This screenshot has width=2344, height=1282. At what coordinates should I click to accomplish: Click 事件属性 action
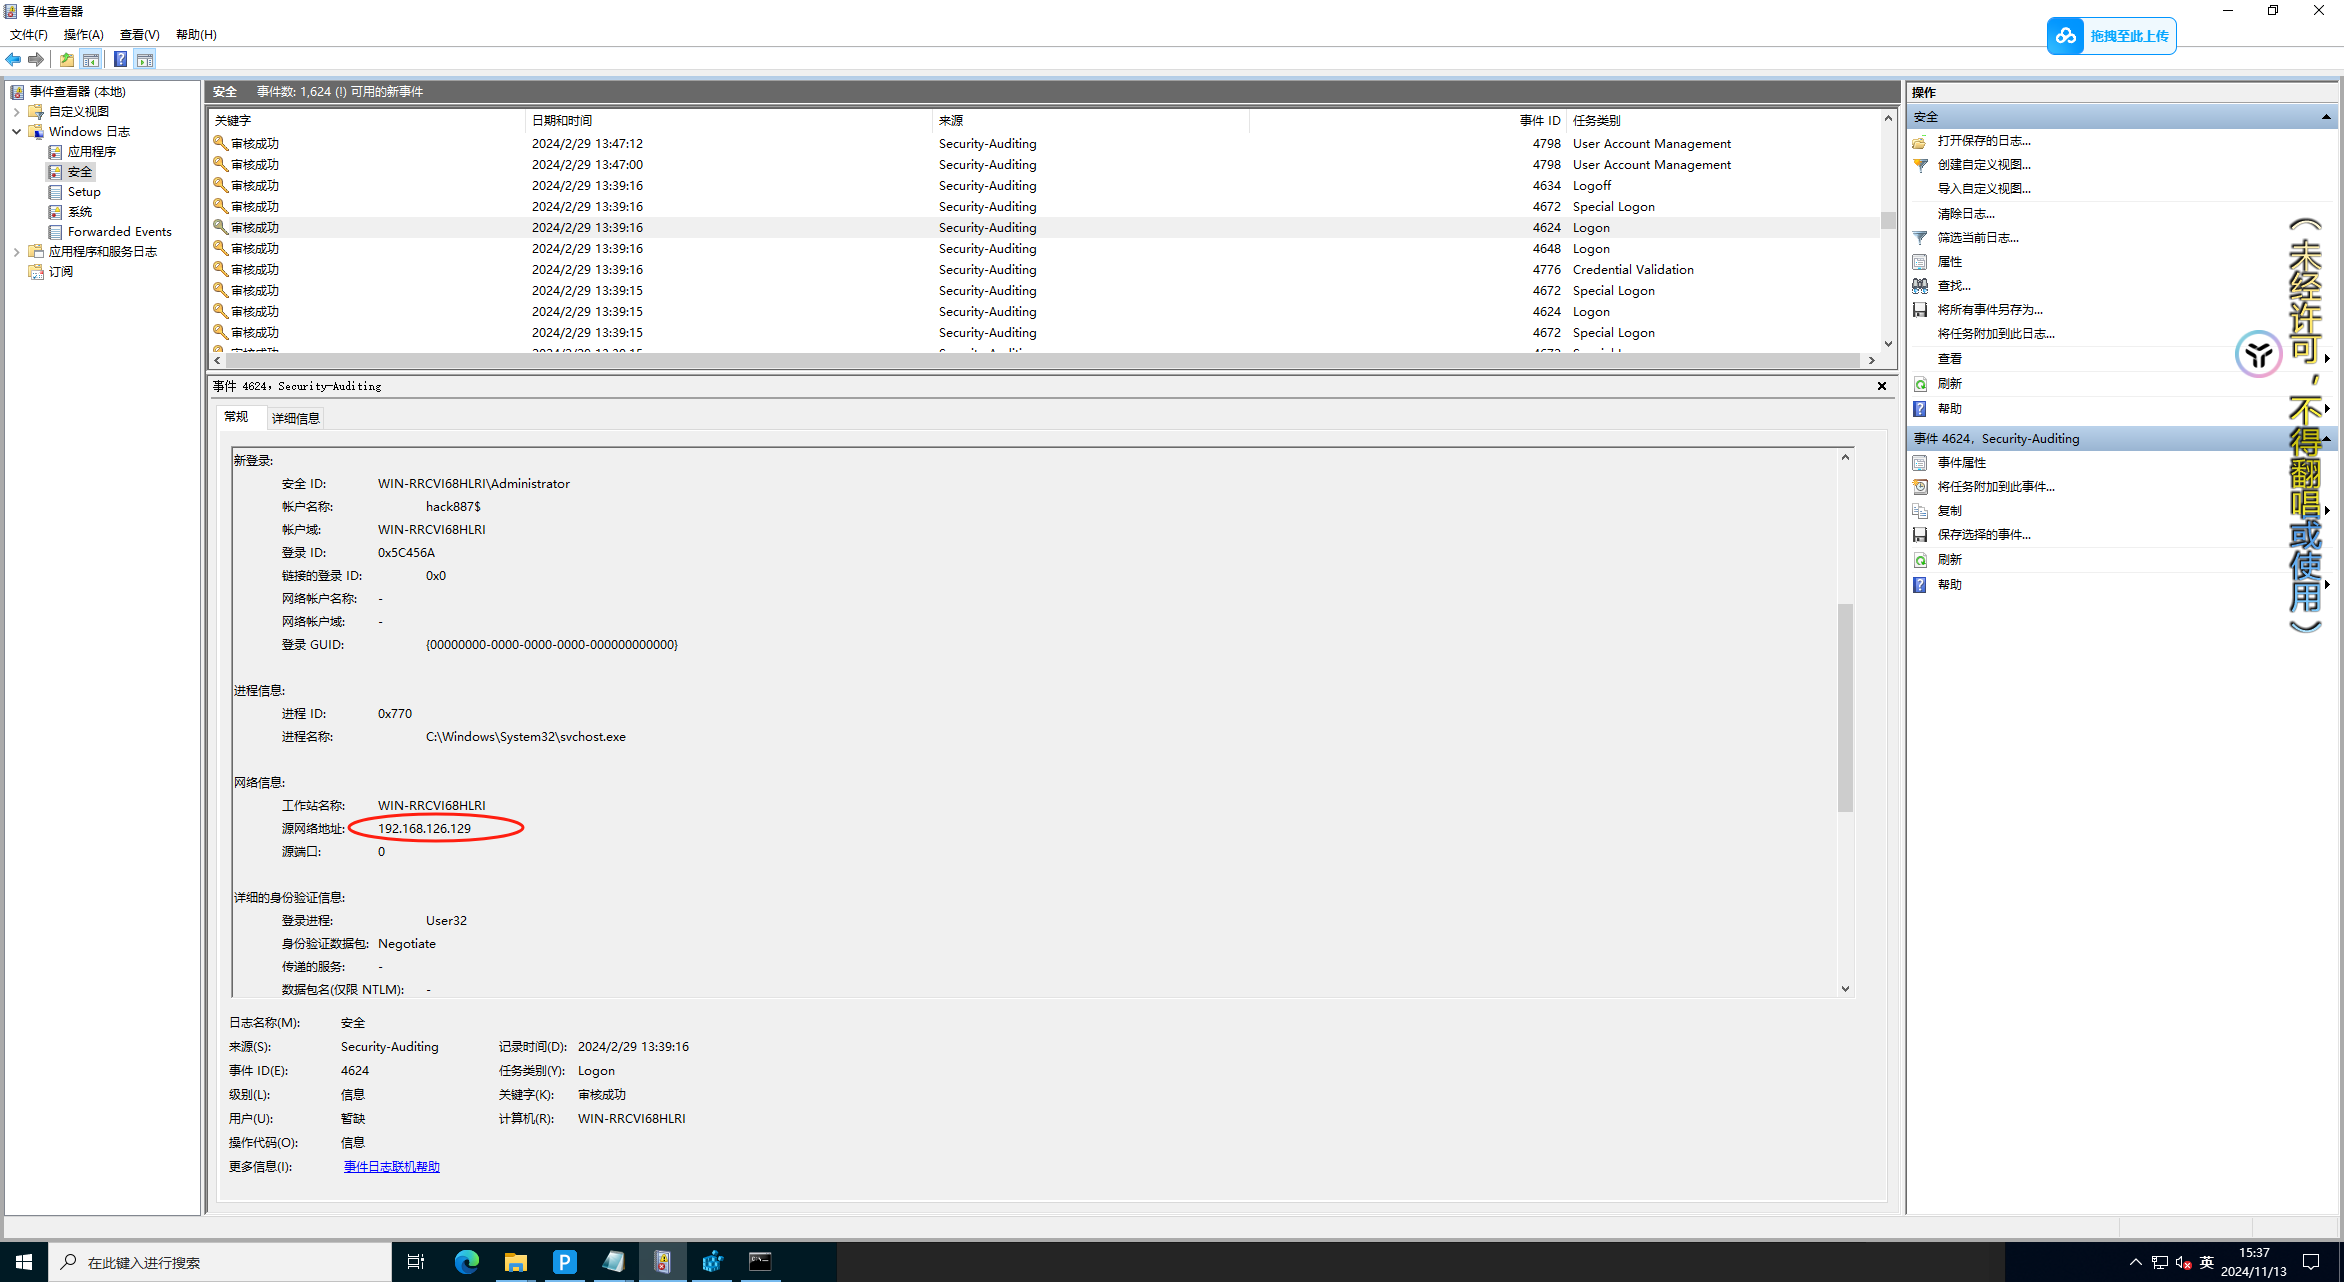1962,463
